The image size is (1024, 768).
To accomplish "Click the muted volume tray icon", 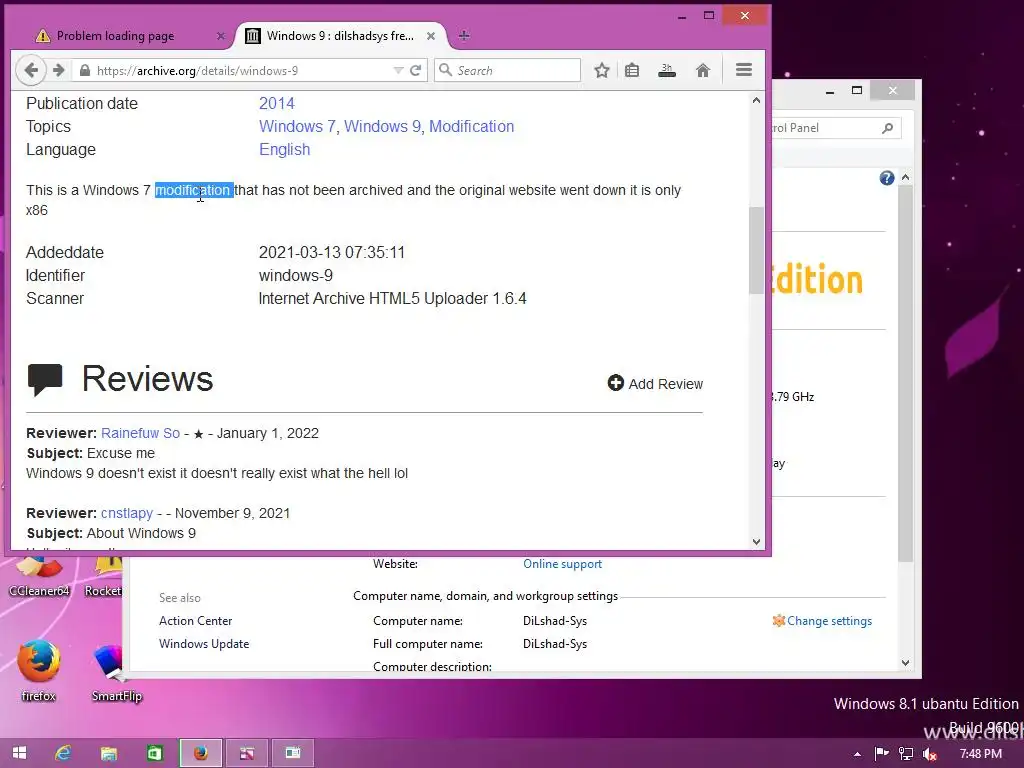I will coord(929,754).
